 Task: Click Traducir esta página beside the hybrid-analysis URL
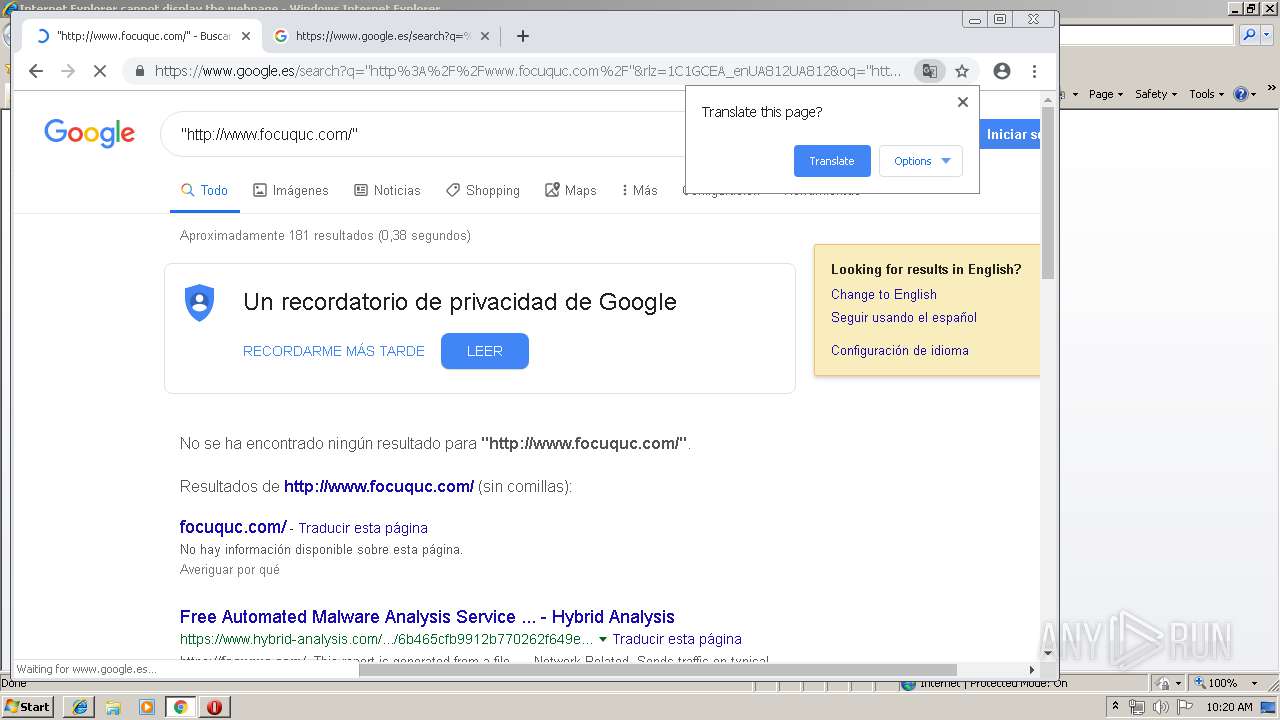pyautogui.click(x=677, y=639)
